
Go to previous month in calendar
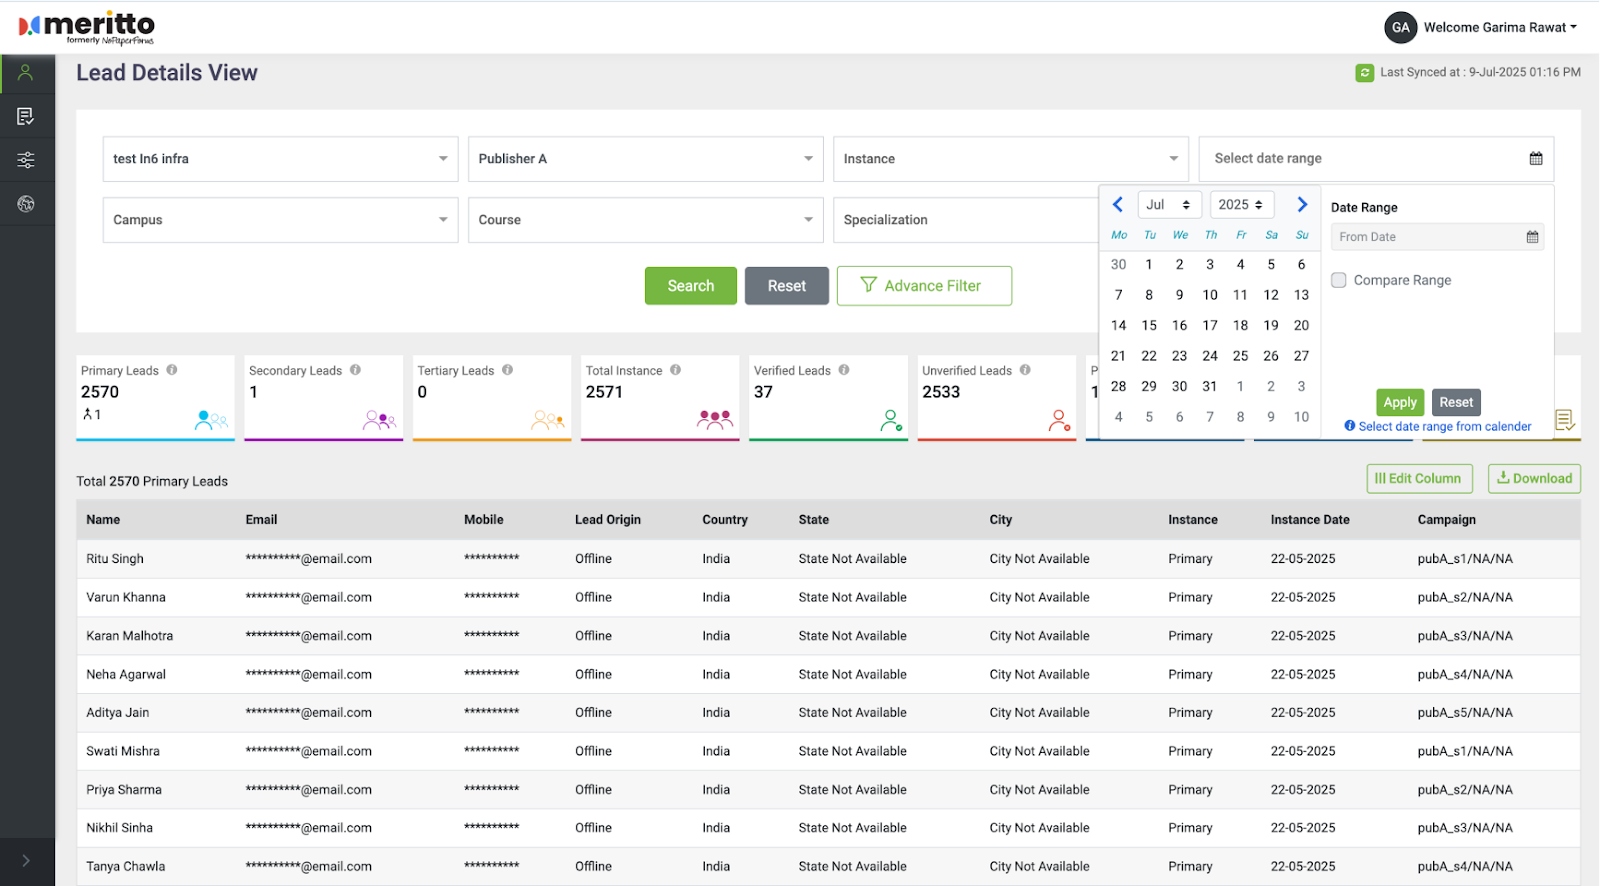pyautogui.click(x=1118, y=205)
